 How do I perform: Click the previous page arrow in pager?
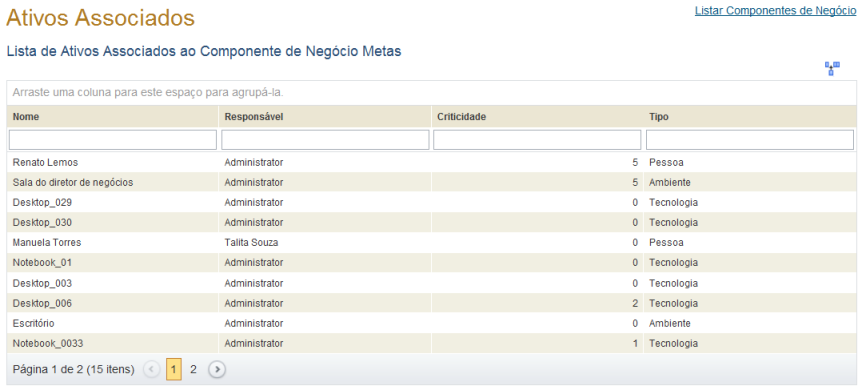click(152, 370)
